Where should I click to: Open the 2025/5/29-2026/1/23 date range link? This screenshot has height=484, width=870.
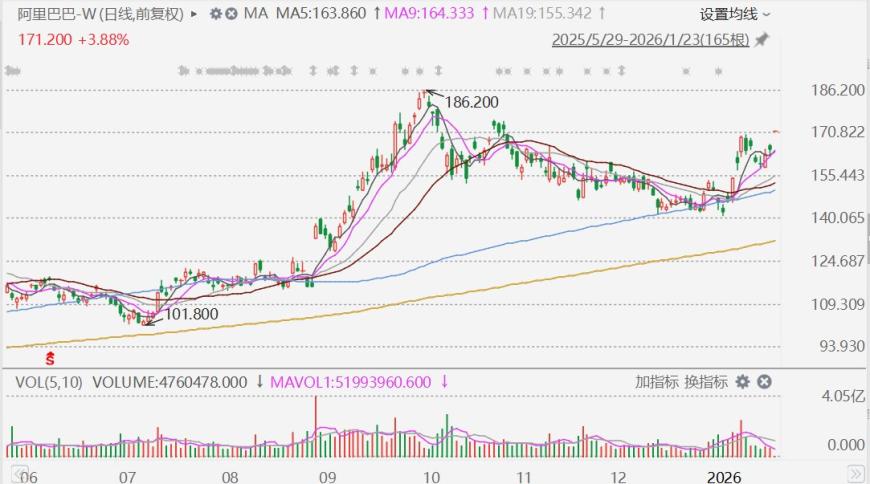click(651, 40)
